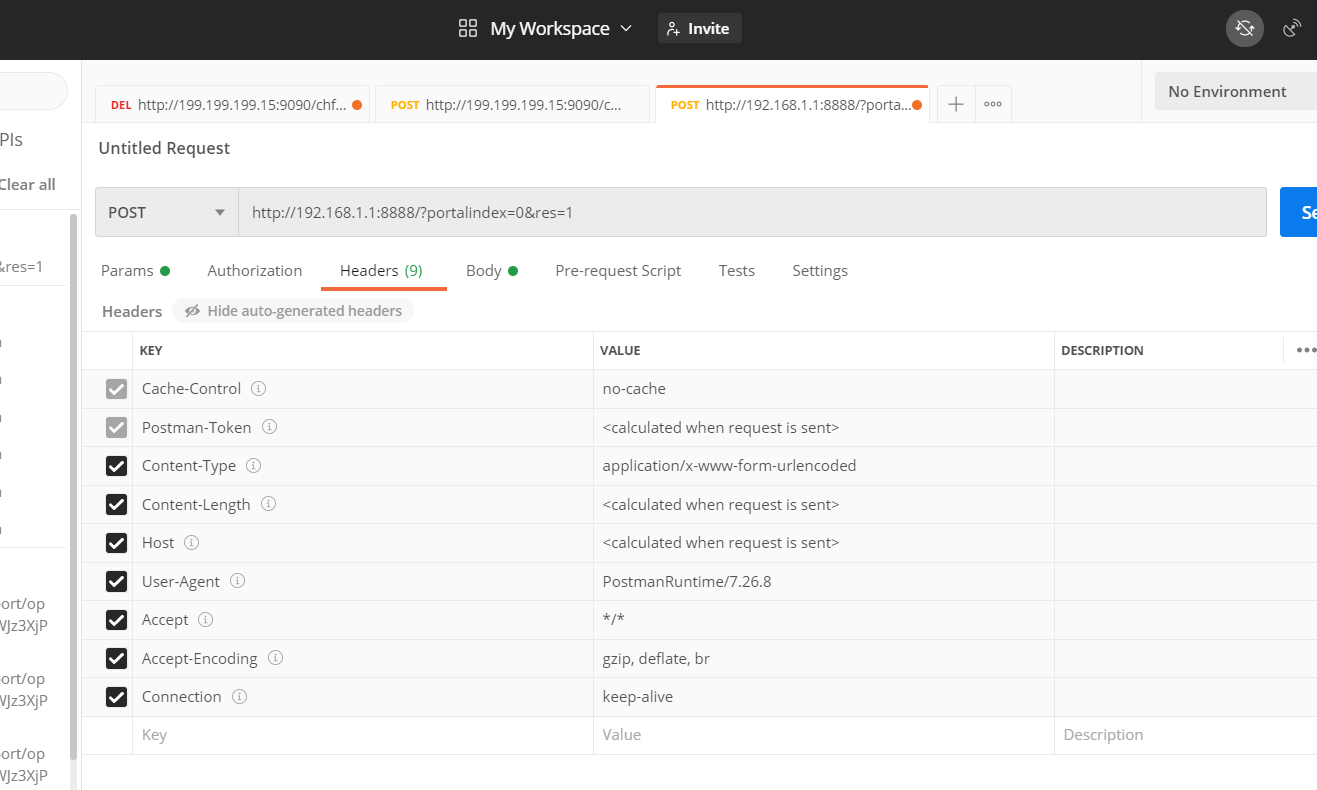Open headers table column options ellipsis
The width and height of the screenshot is (1317, 790).
(x=1305, y=350)
